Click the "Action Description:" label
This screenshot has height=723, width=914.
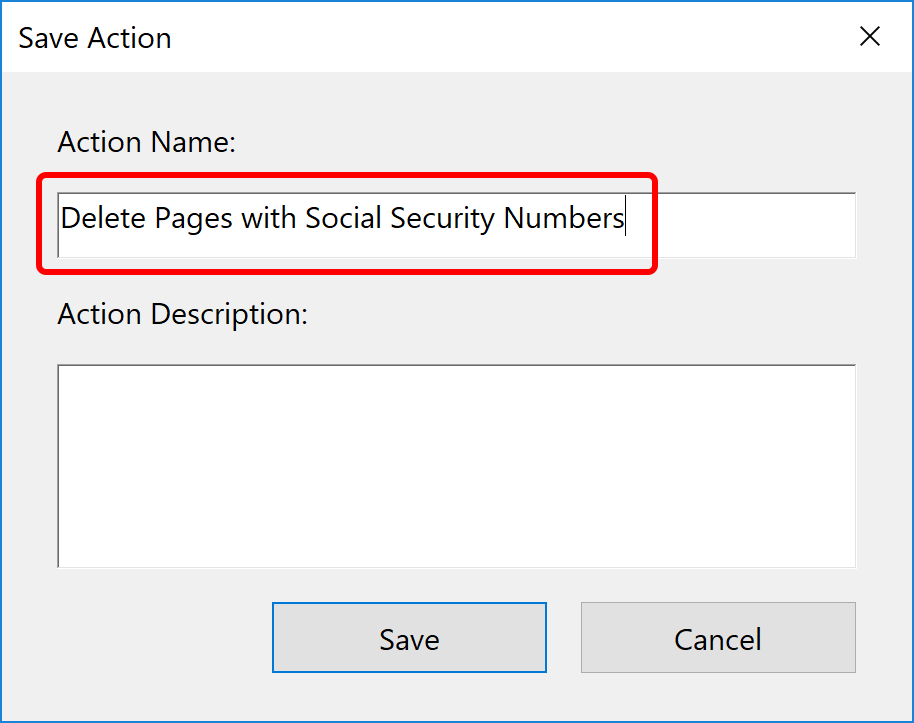click(182, 314)
